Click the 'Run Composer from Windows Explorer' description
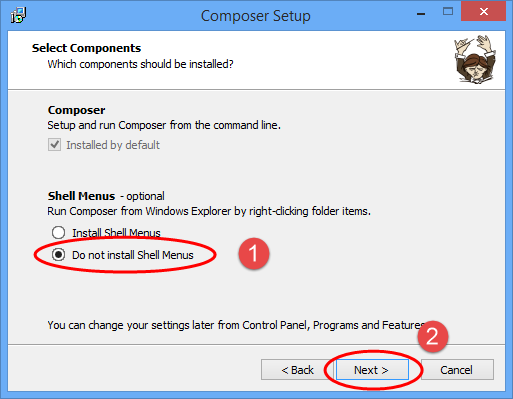The width and height of the screenshot is (513, 399). 209,211
